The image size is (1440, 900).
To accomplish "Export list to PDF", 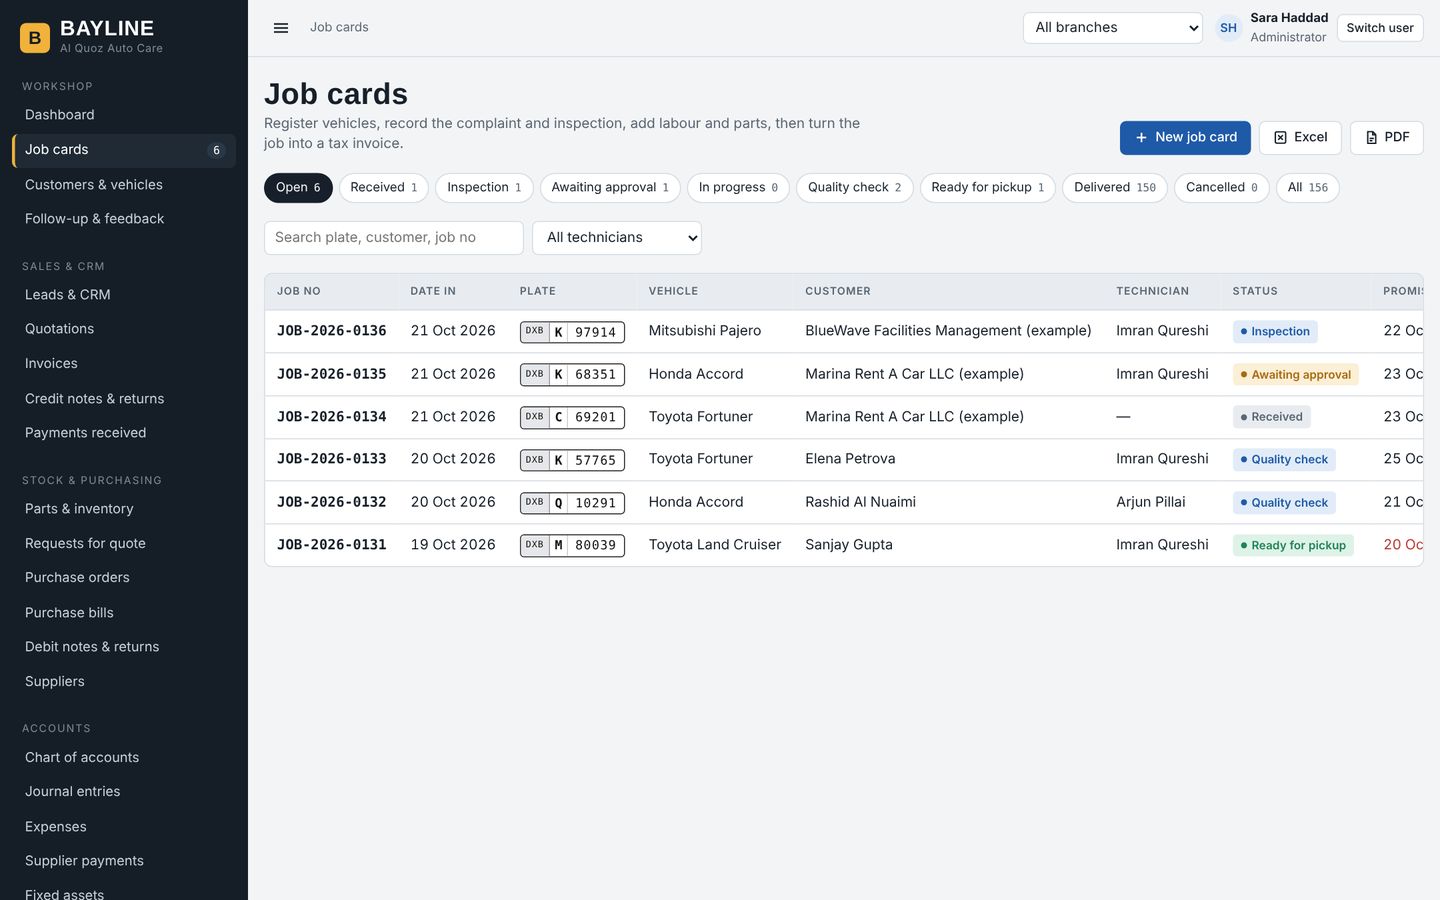I will click(x=1386, y=138).
